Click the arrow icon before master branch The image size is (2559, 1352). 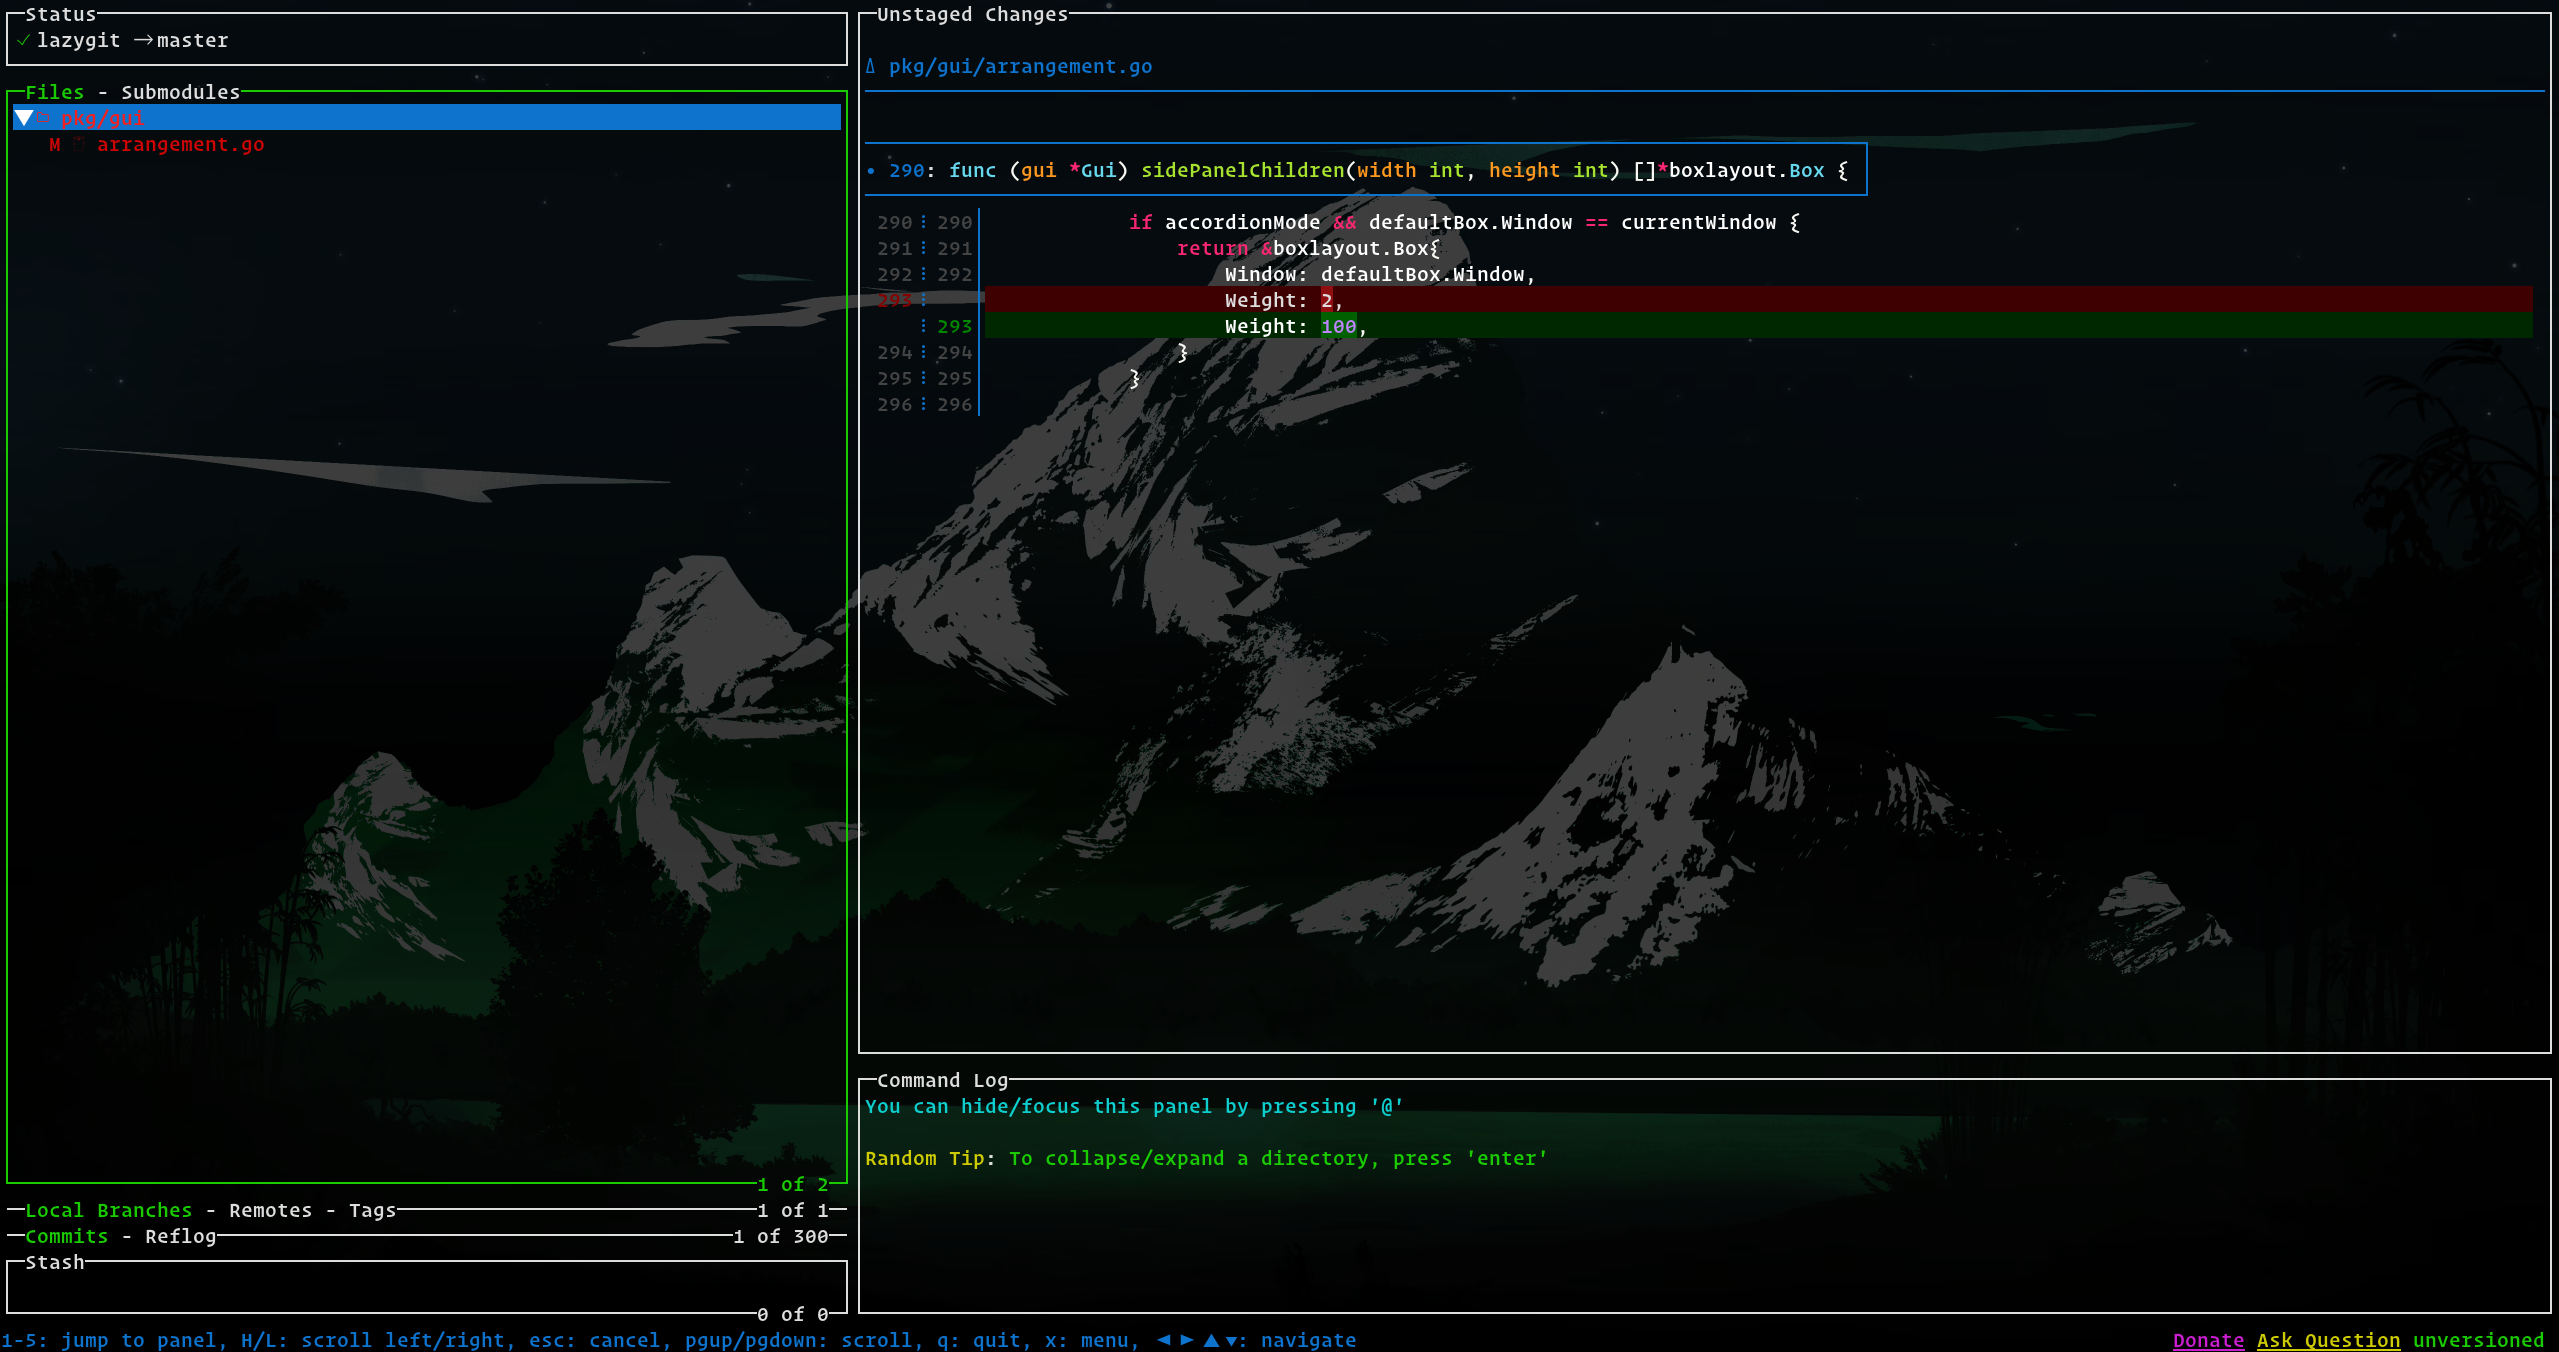[143, 41]
